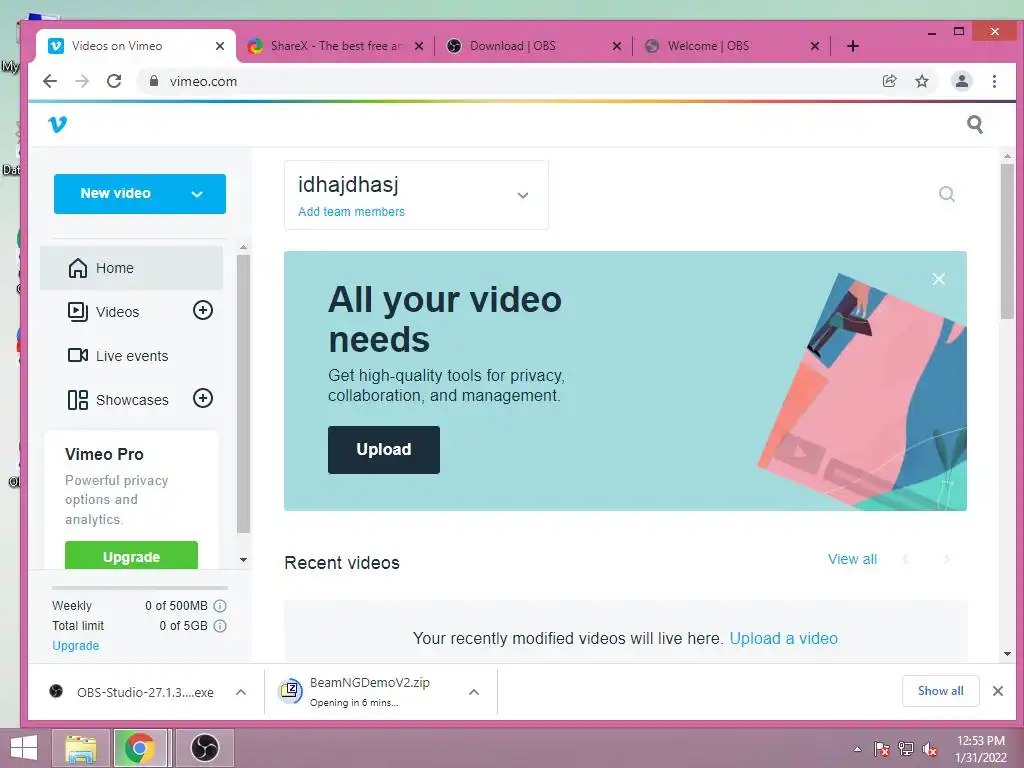
Task: Click View all recent videos link
Action: coord(852,559)
